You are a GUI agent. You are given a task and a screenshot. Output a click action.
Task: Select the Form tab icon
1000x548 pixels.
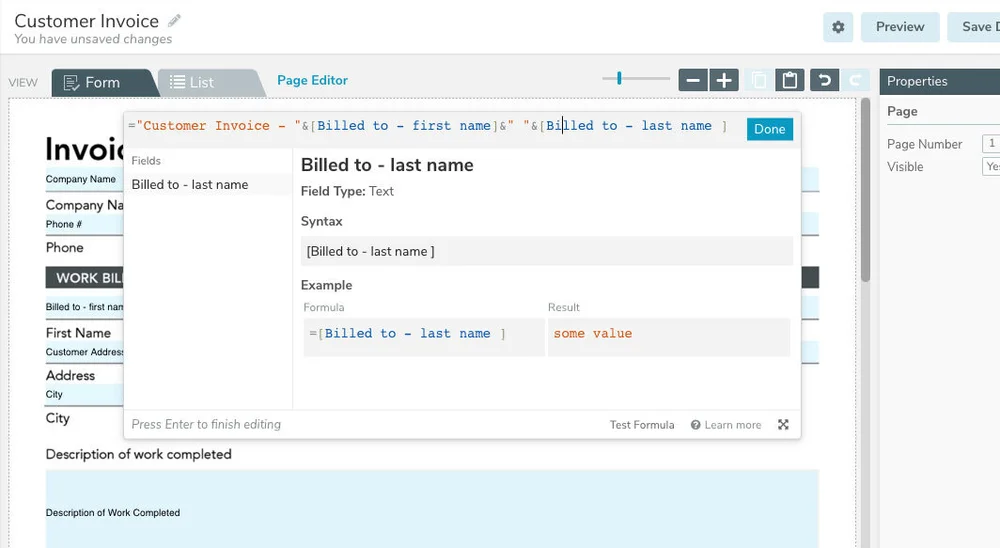point(71,82)
